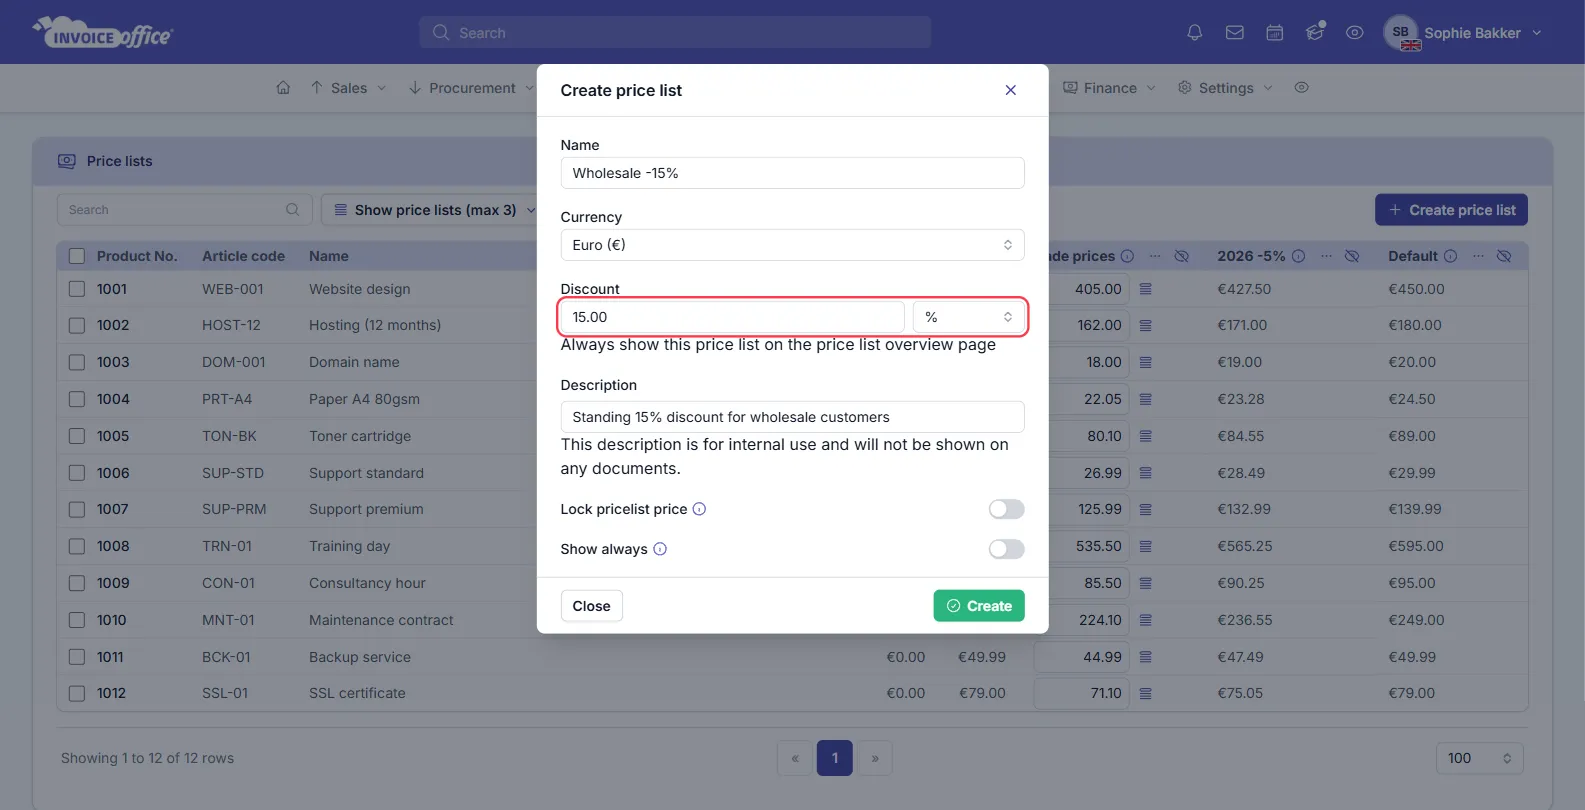Image resolution: width=1585 pixels, height=810 pixels.
Task: Open rows per page 100 dropdown
Action: [x=1479, y=758]
